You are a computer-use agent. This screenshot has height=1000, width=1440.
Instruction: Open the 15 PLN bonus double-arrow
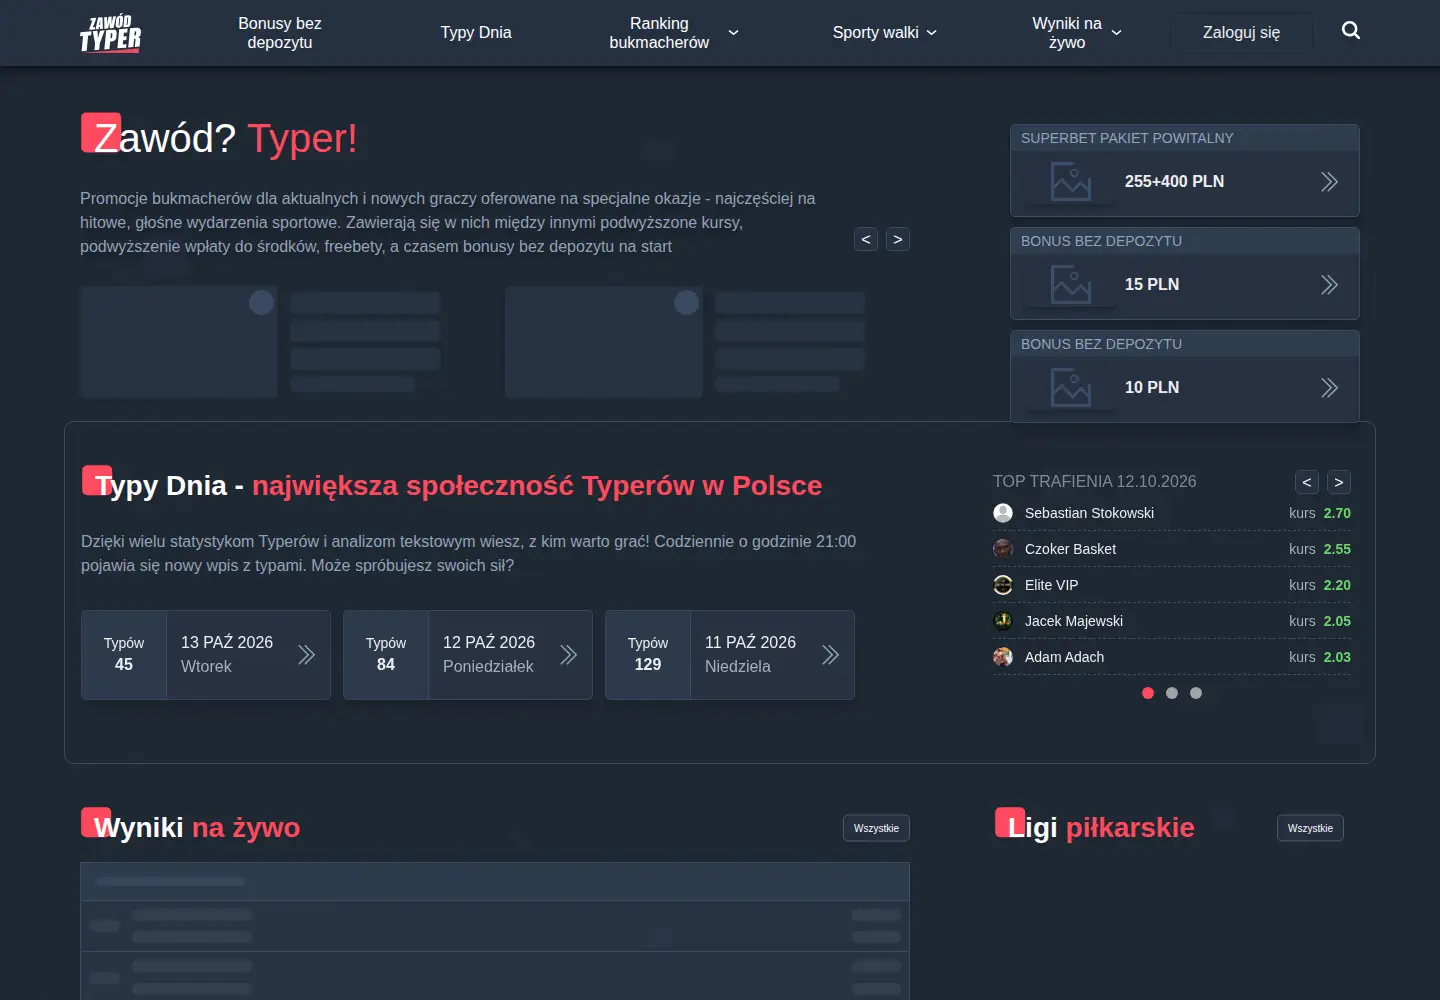[1329, 285]
